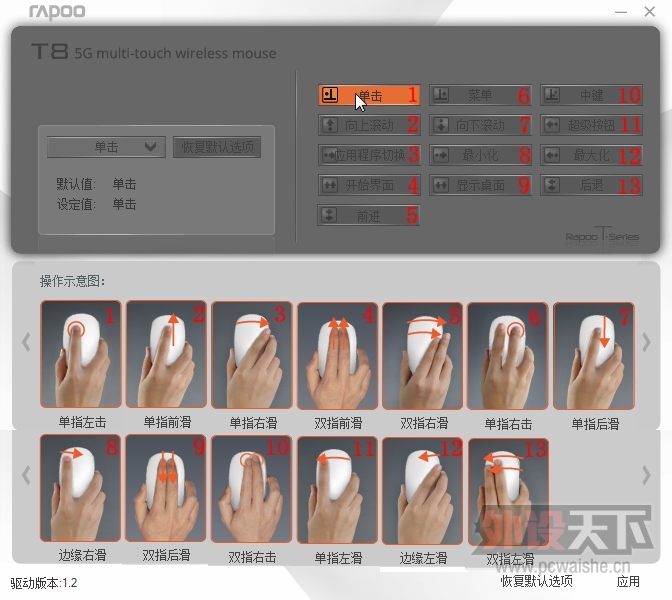The image size is (672, 600).
Task: Select the 前进 gesture button
Action: 369,215
